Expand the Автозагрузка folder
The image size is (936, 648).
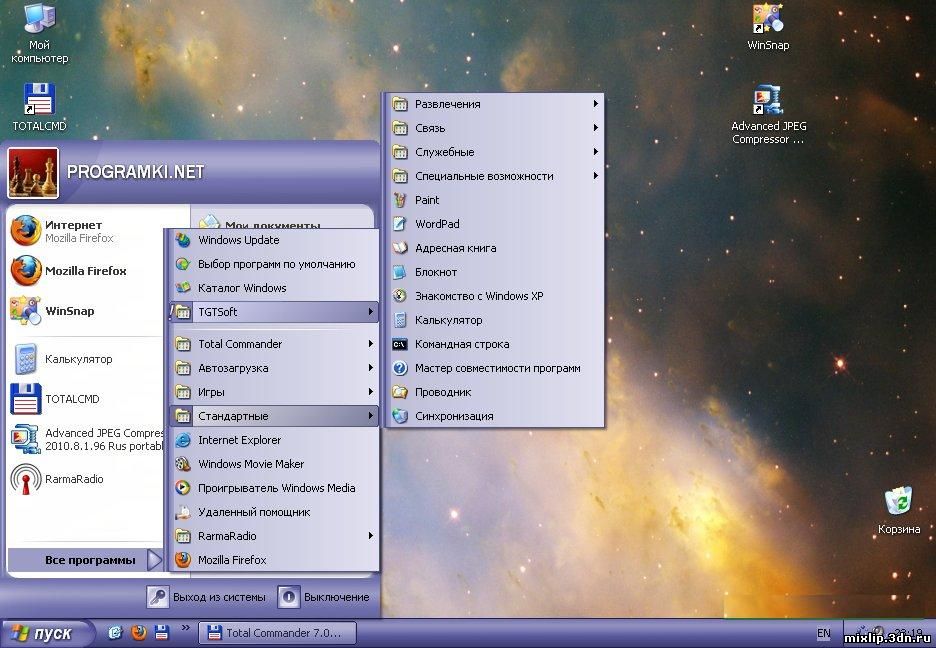[x=275, y=368]
